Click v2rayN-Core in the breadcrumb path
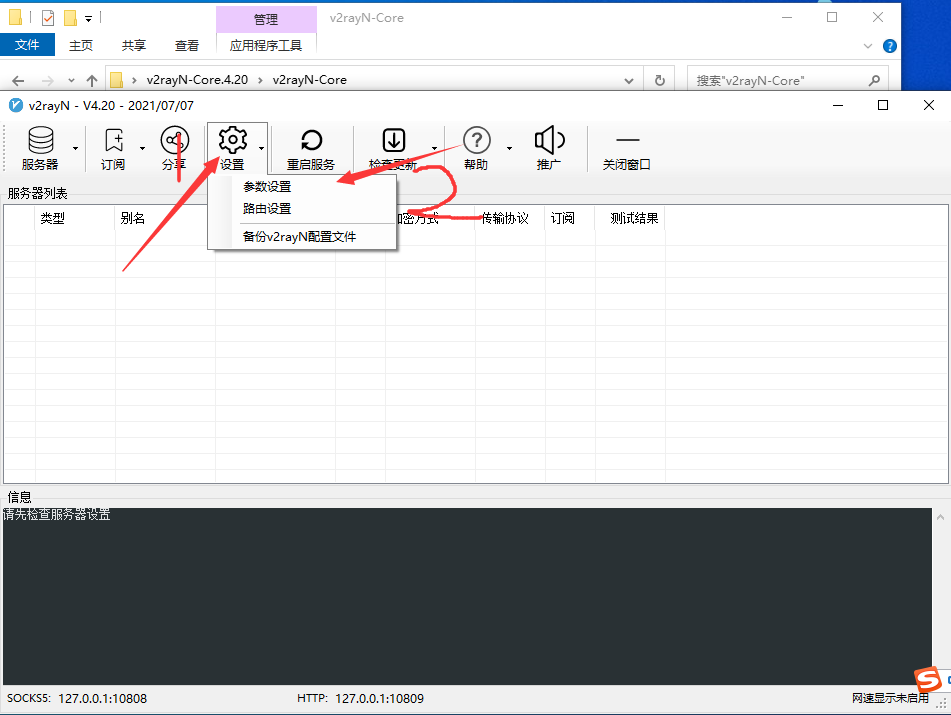This screenshot has width=951, height=715. [x=309, y=80]
